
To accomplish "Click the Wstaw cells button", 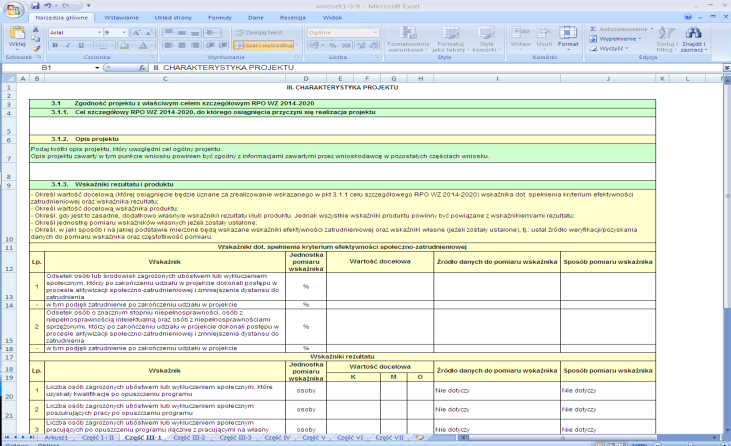I will (x=520, y=37).
